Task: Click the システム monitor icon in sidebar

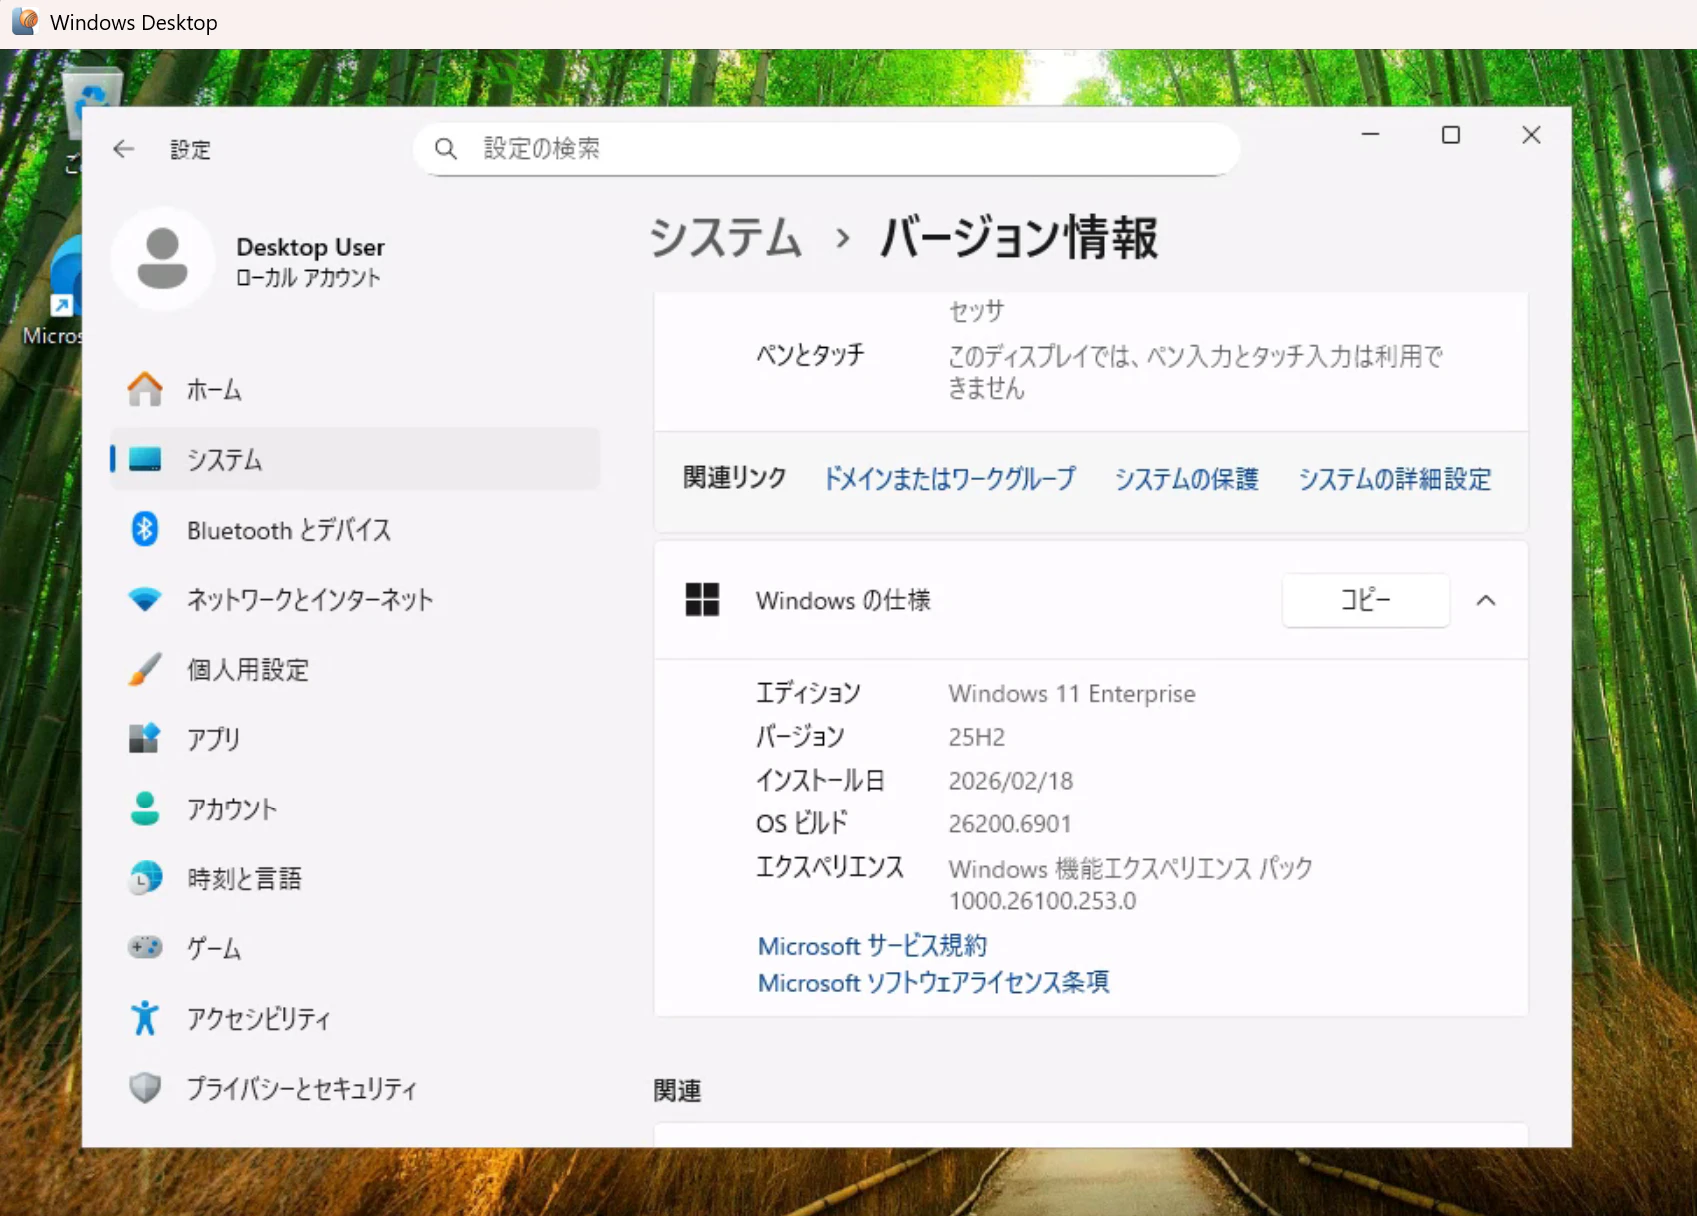Action: point(145,459)
